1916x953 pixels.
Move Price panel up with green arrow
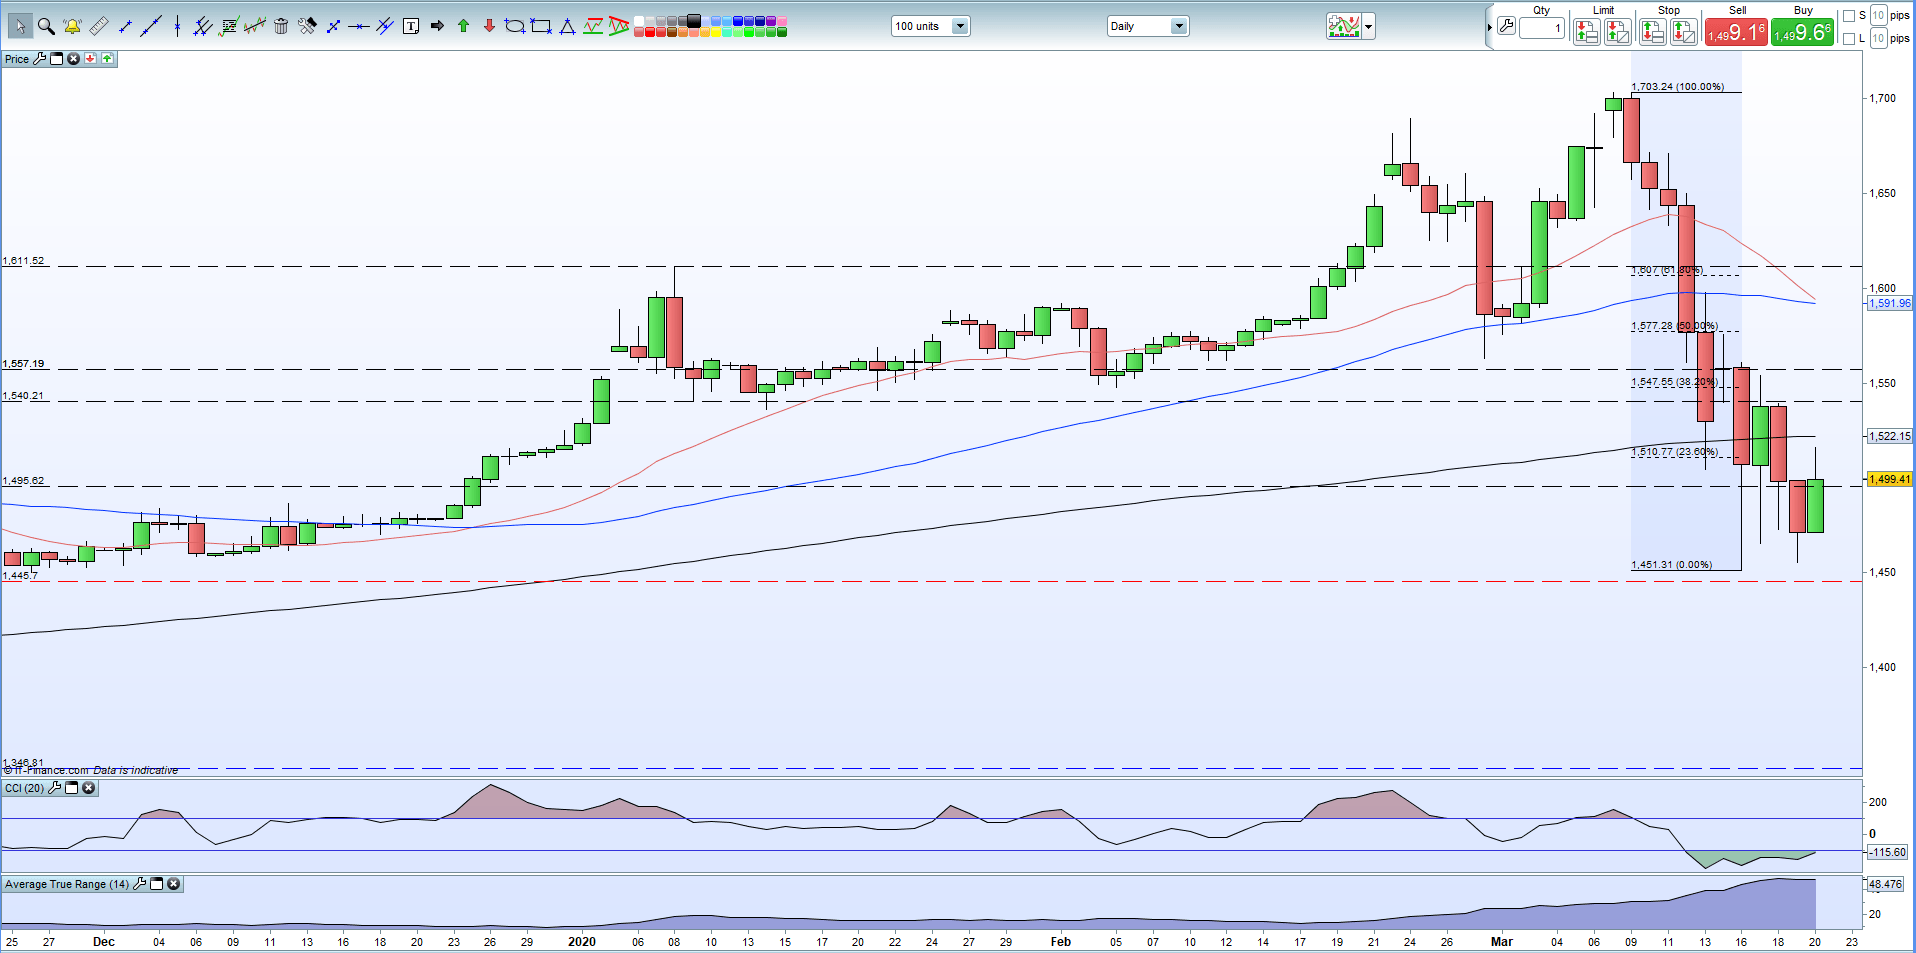point(107,59)
